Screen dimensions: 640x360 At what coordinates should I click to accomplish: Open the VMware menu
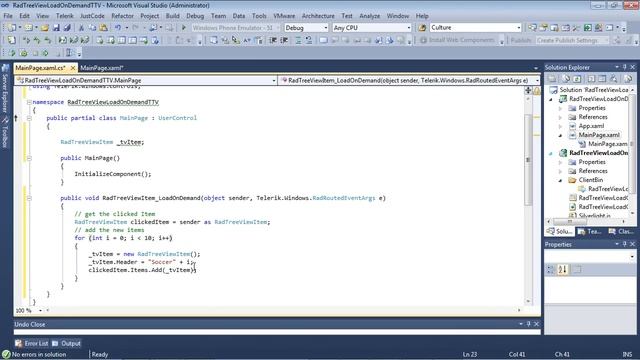pyautogui.click(x=284, y=16)
